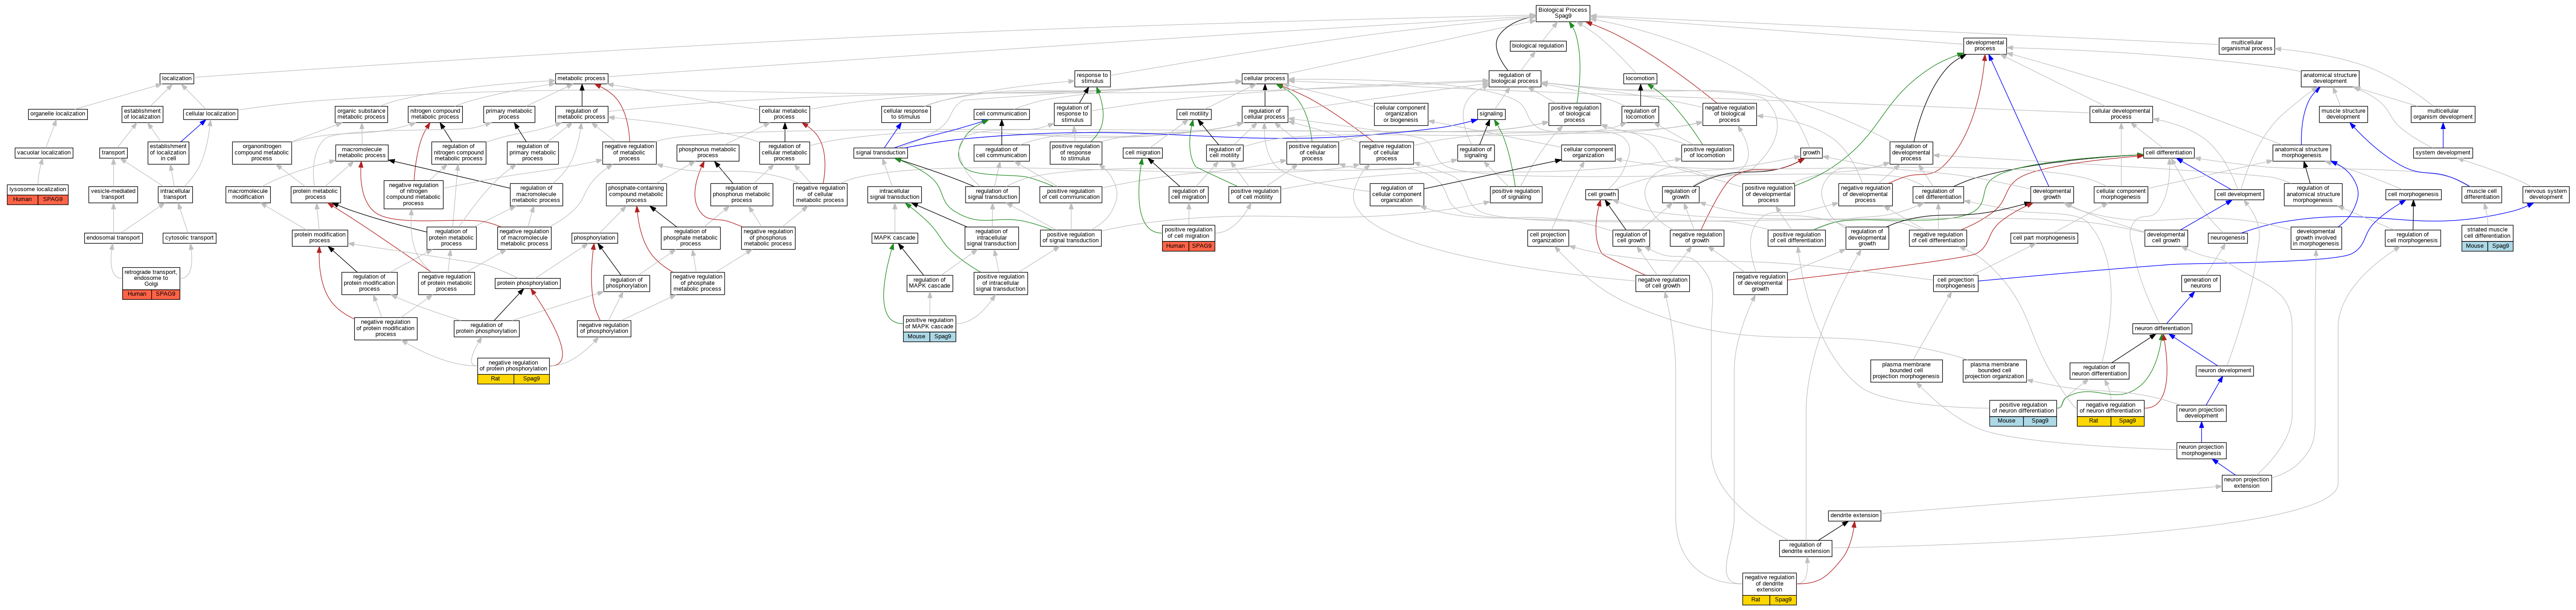Click "Rat" cell under negative regulation of protein phosphorylation
2576x610 pixels.
pos(495,379)
